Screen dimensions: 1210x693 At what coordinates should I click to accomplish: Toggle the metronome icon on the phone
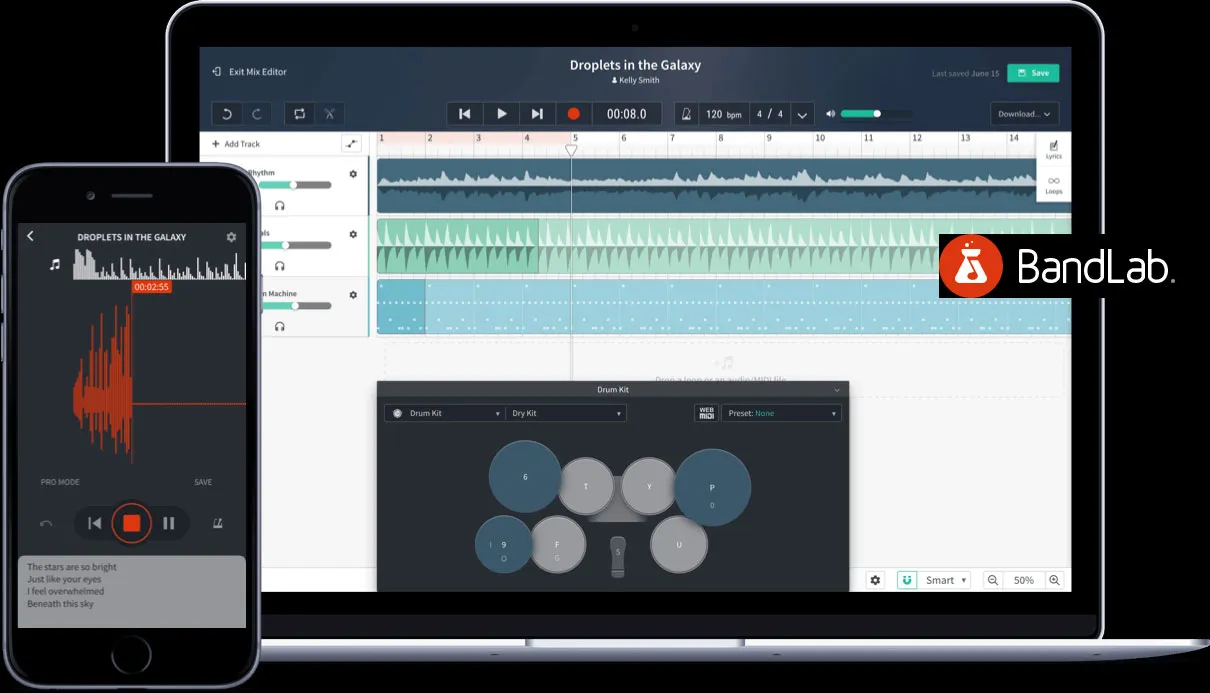point(217,523)
